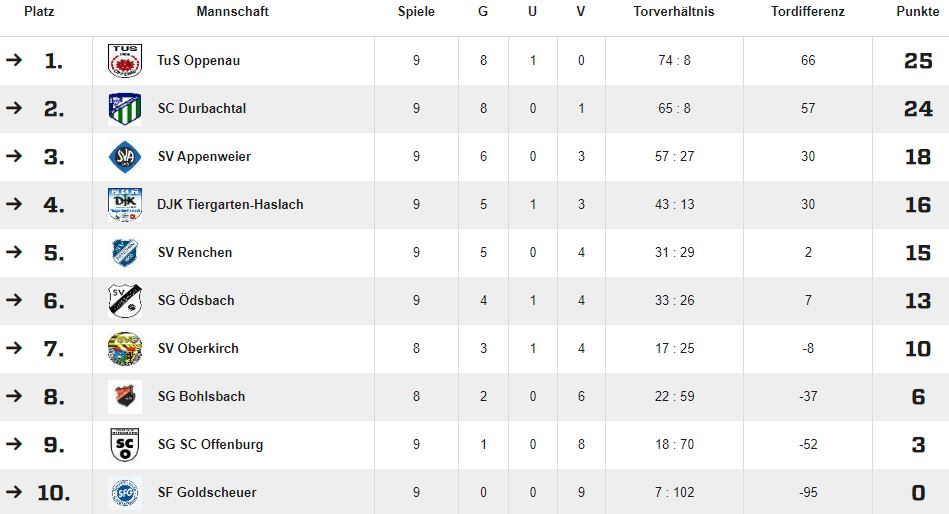The image size is (949, 514).
Task: Select the SG SC Offenburg team name
Action: (210, 444)
